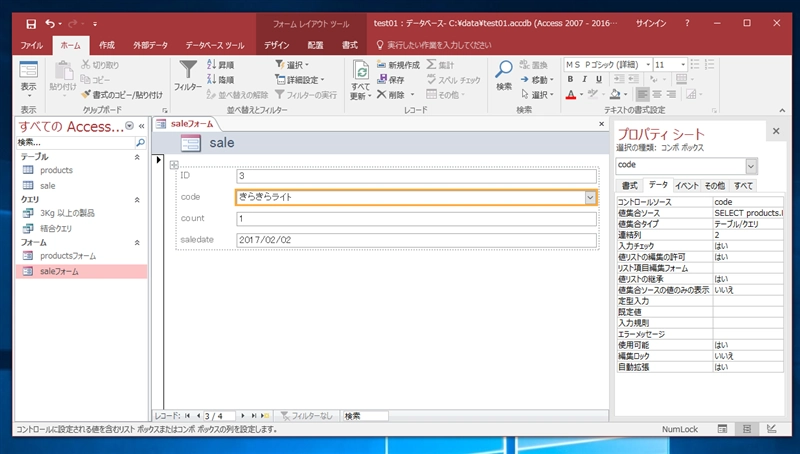Screen dimensions: 800x454
Task: Open the productsフォーム form
Action: click(68, 256)
